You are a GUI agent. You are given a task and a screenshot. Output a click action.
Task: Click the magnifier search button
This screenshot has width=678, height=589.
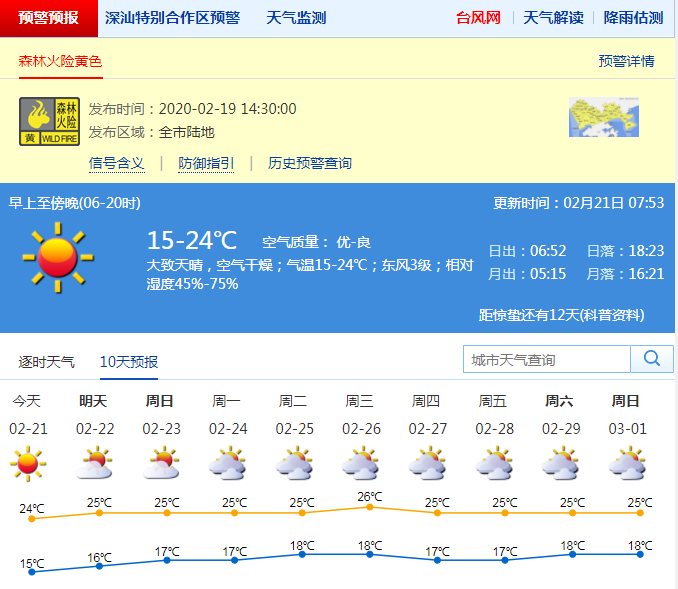[x=652, y=359]
